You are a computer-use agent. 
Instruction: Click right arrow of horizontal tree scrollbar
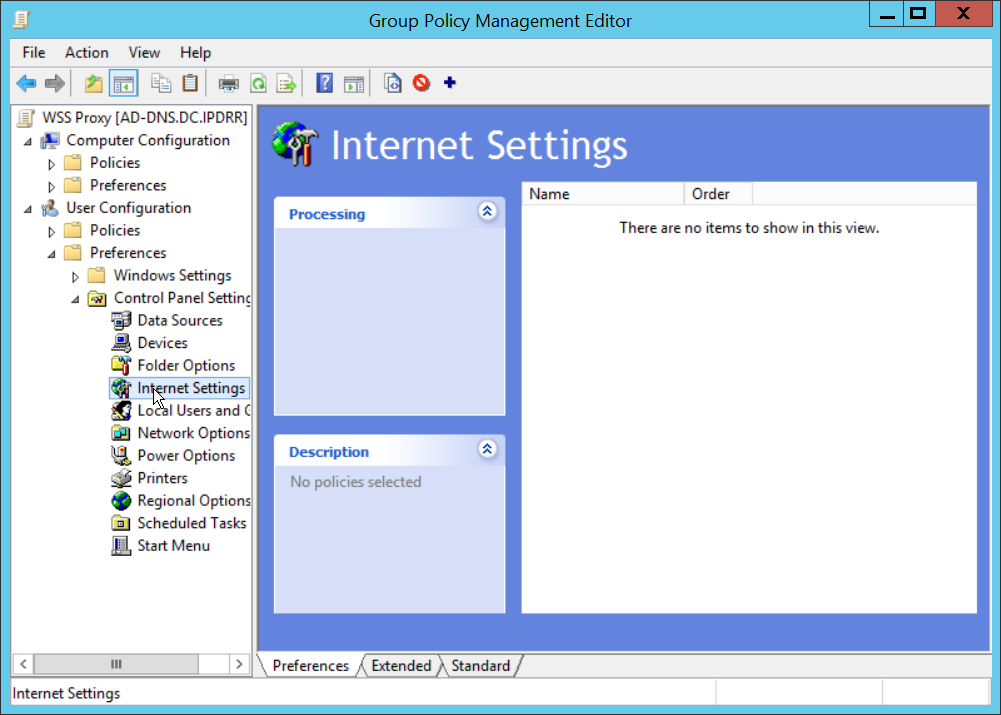239,664
